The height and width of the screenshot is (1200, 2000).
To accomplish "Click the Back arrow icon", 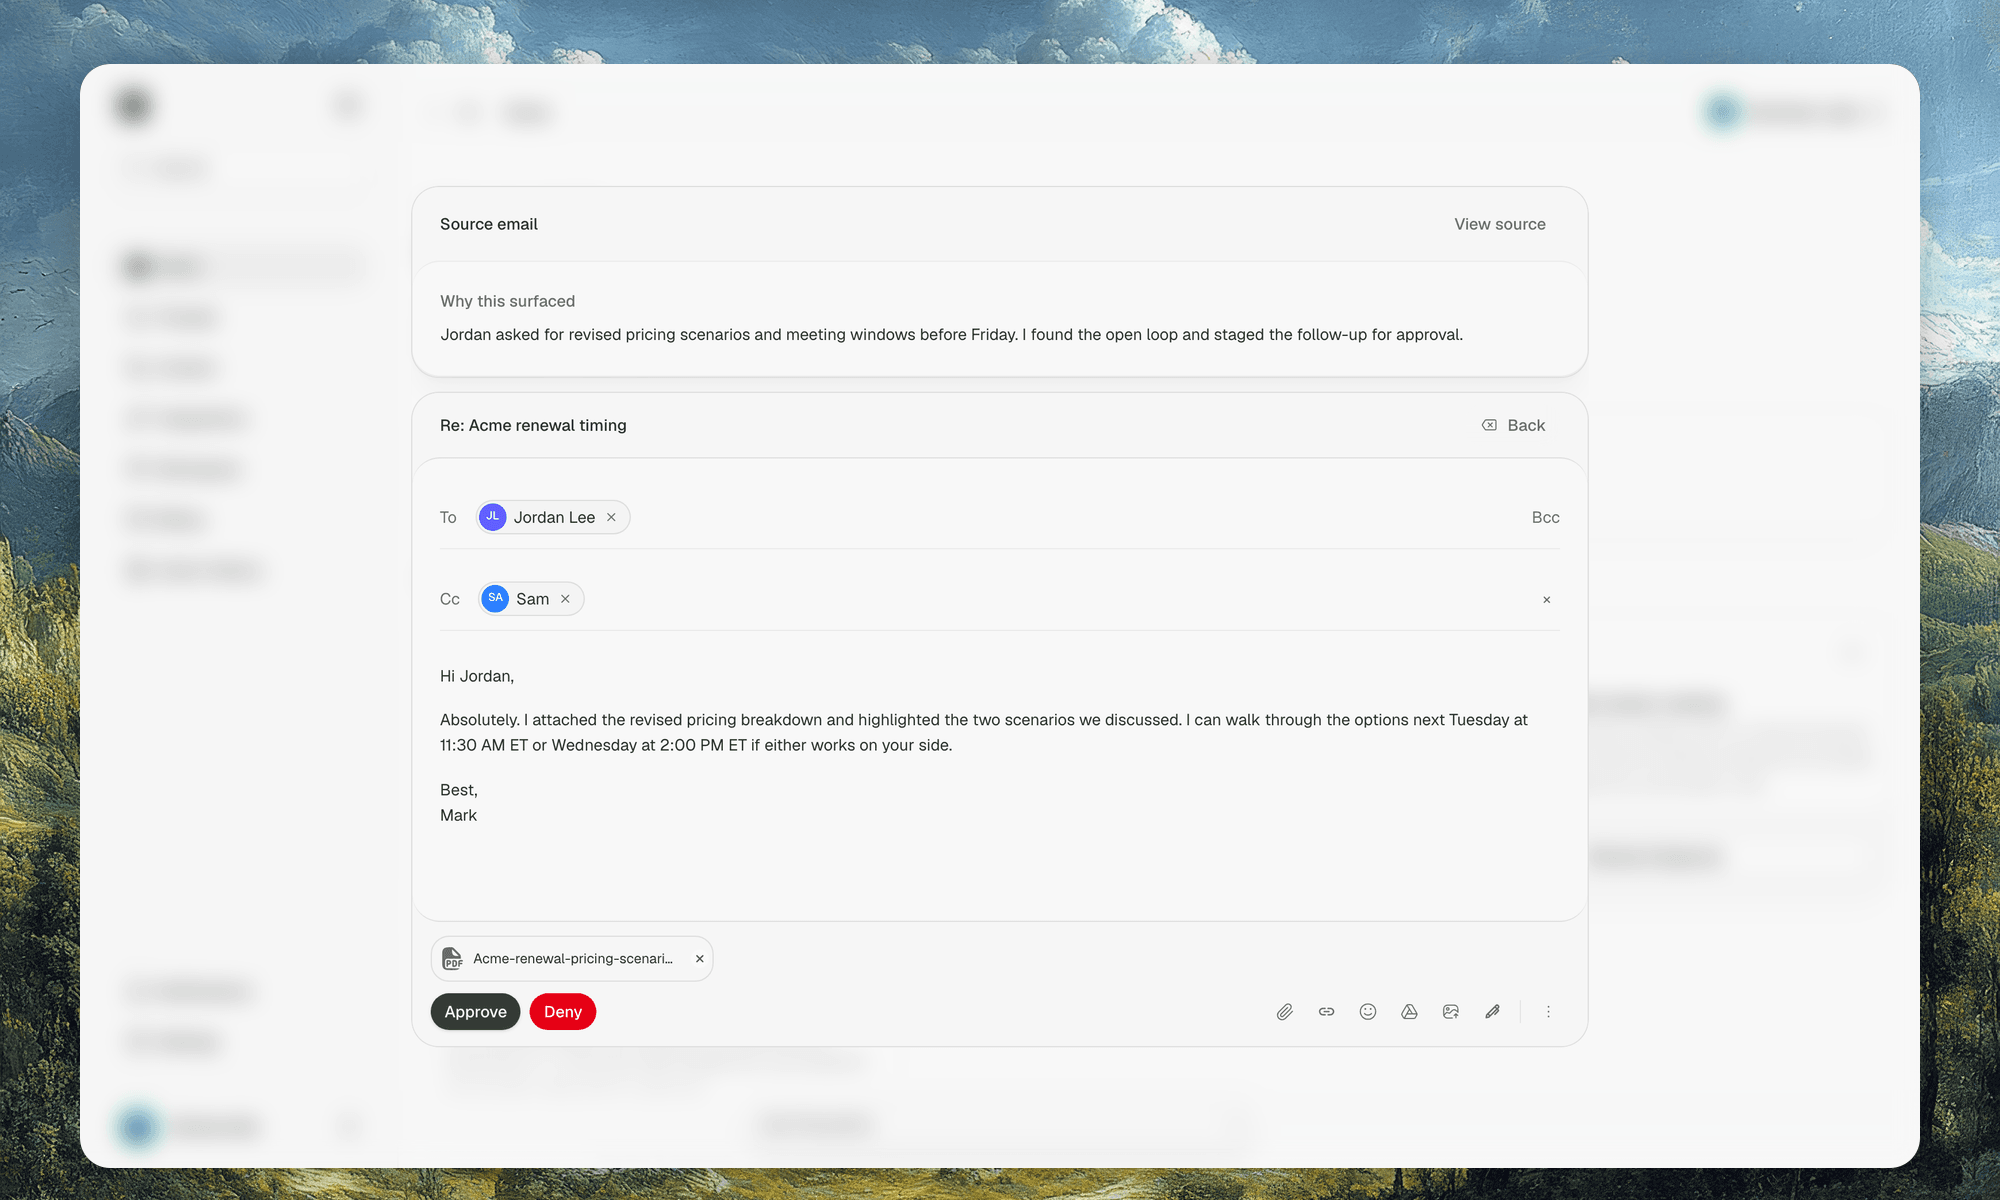I will (x=1489, y=425).
